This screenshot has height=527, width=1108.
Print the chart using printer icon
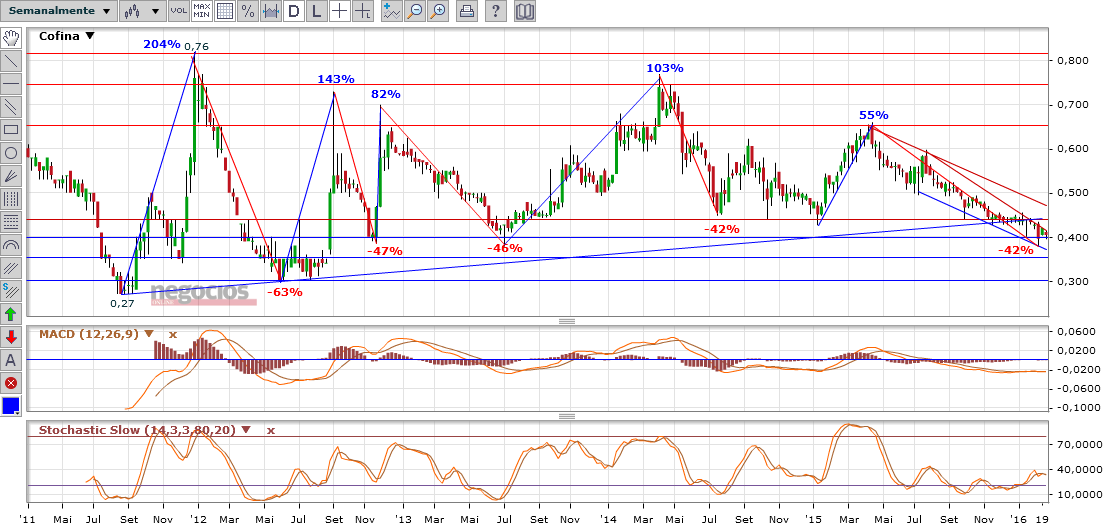point(466,12)
